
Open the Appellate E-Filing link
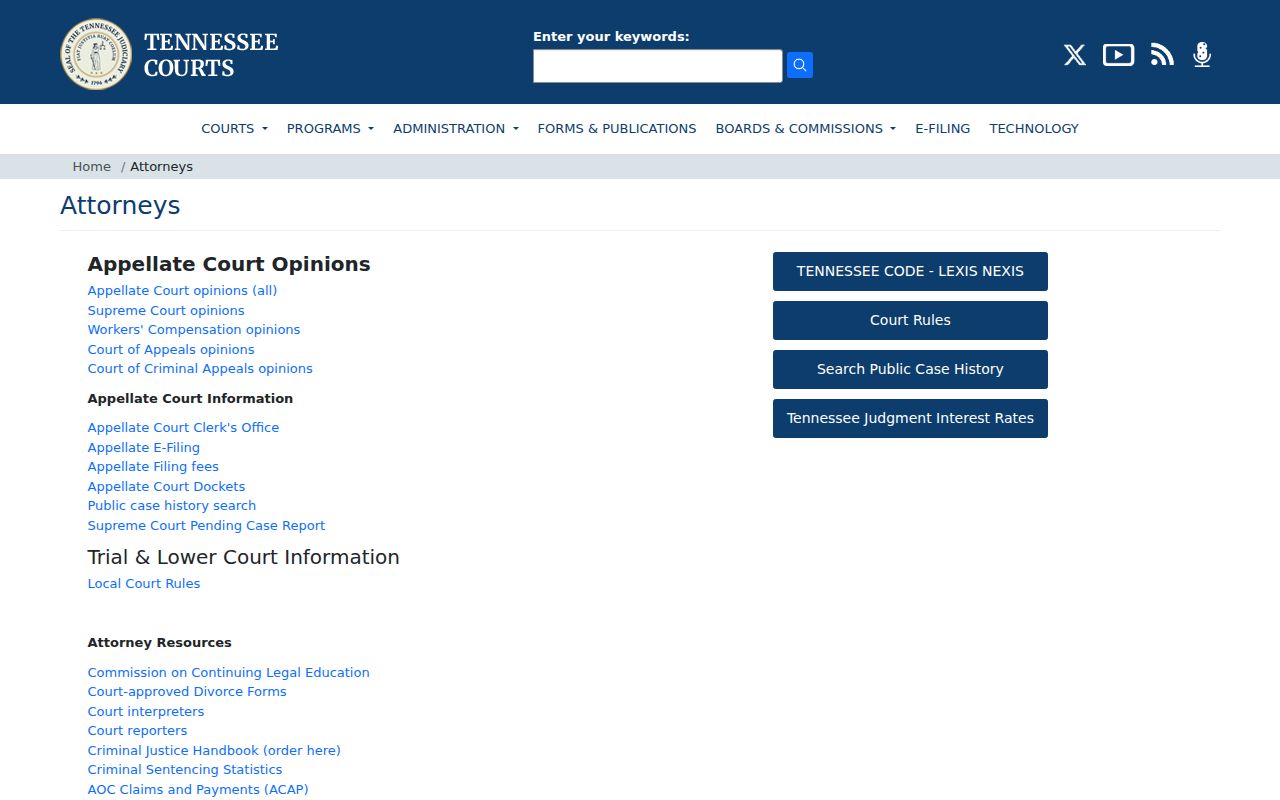[144, 448]
